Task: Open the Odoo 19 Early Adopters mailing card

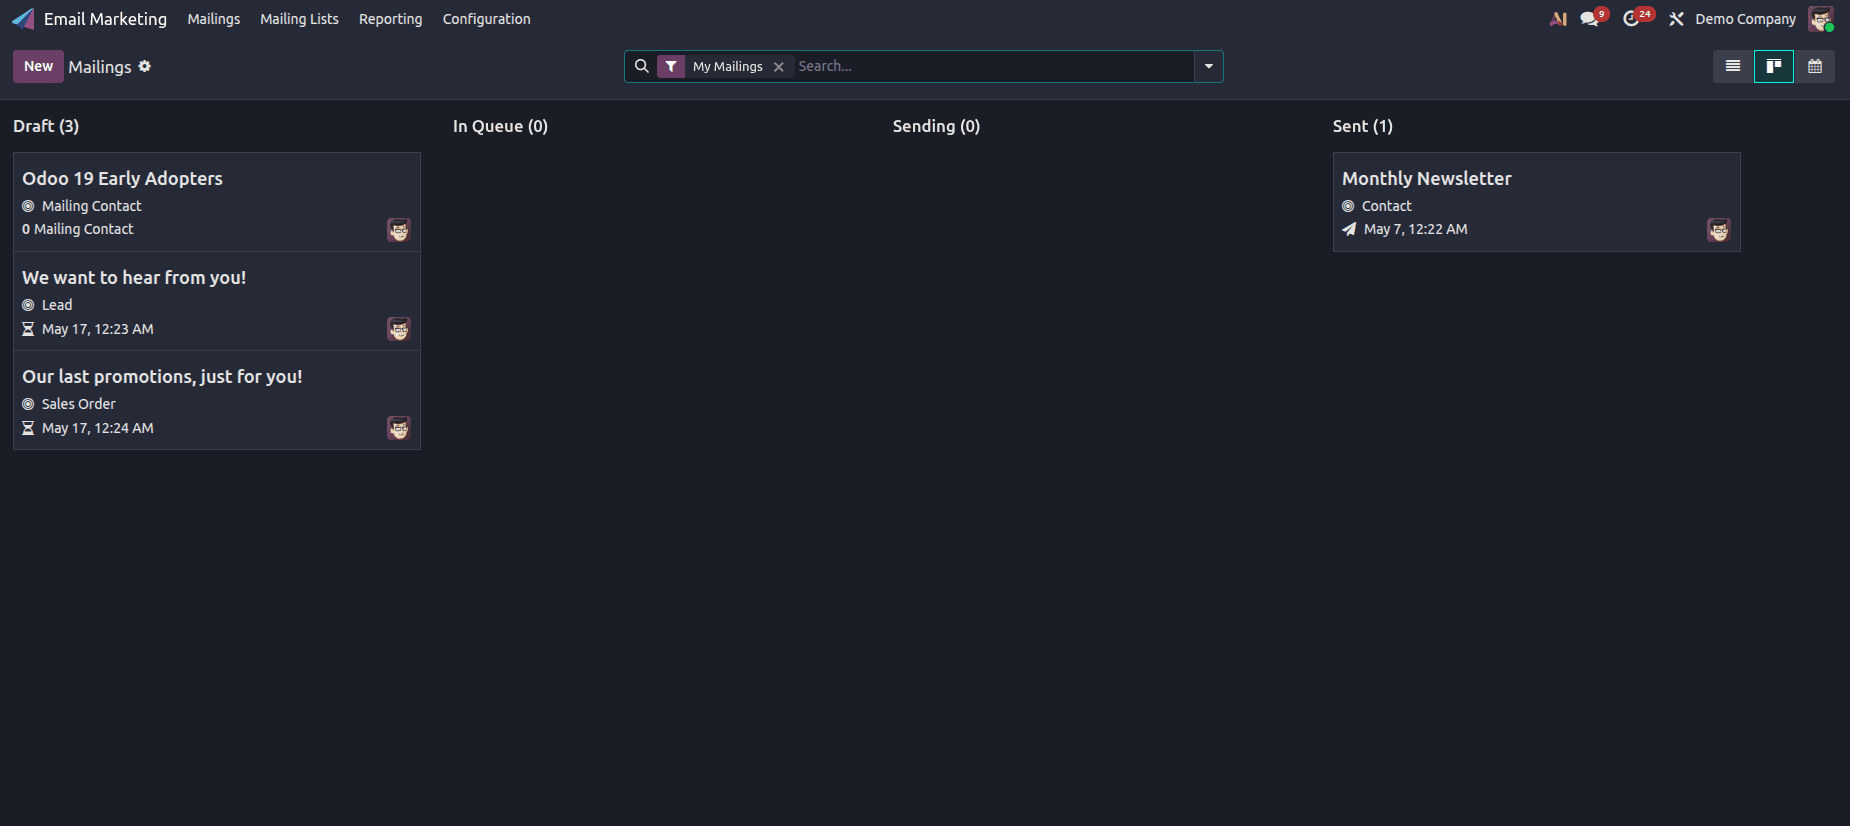Action: click(217, 202)
